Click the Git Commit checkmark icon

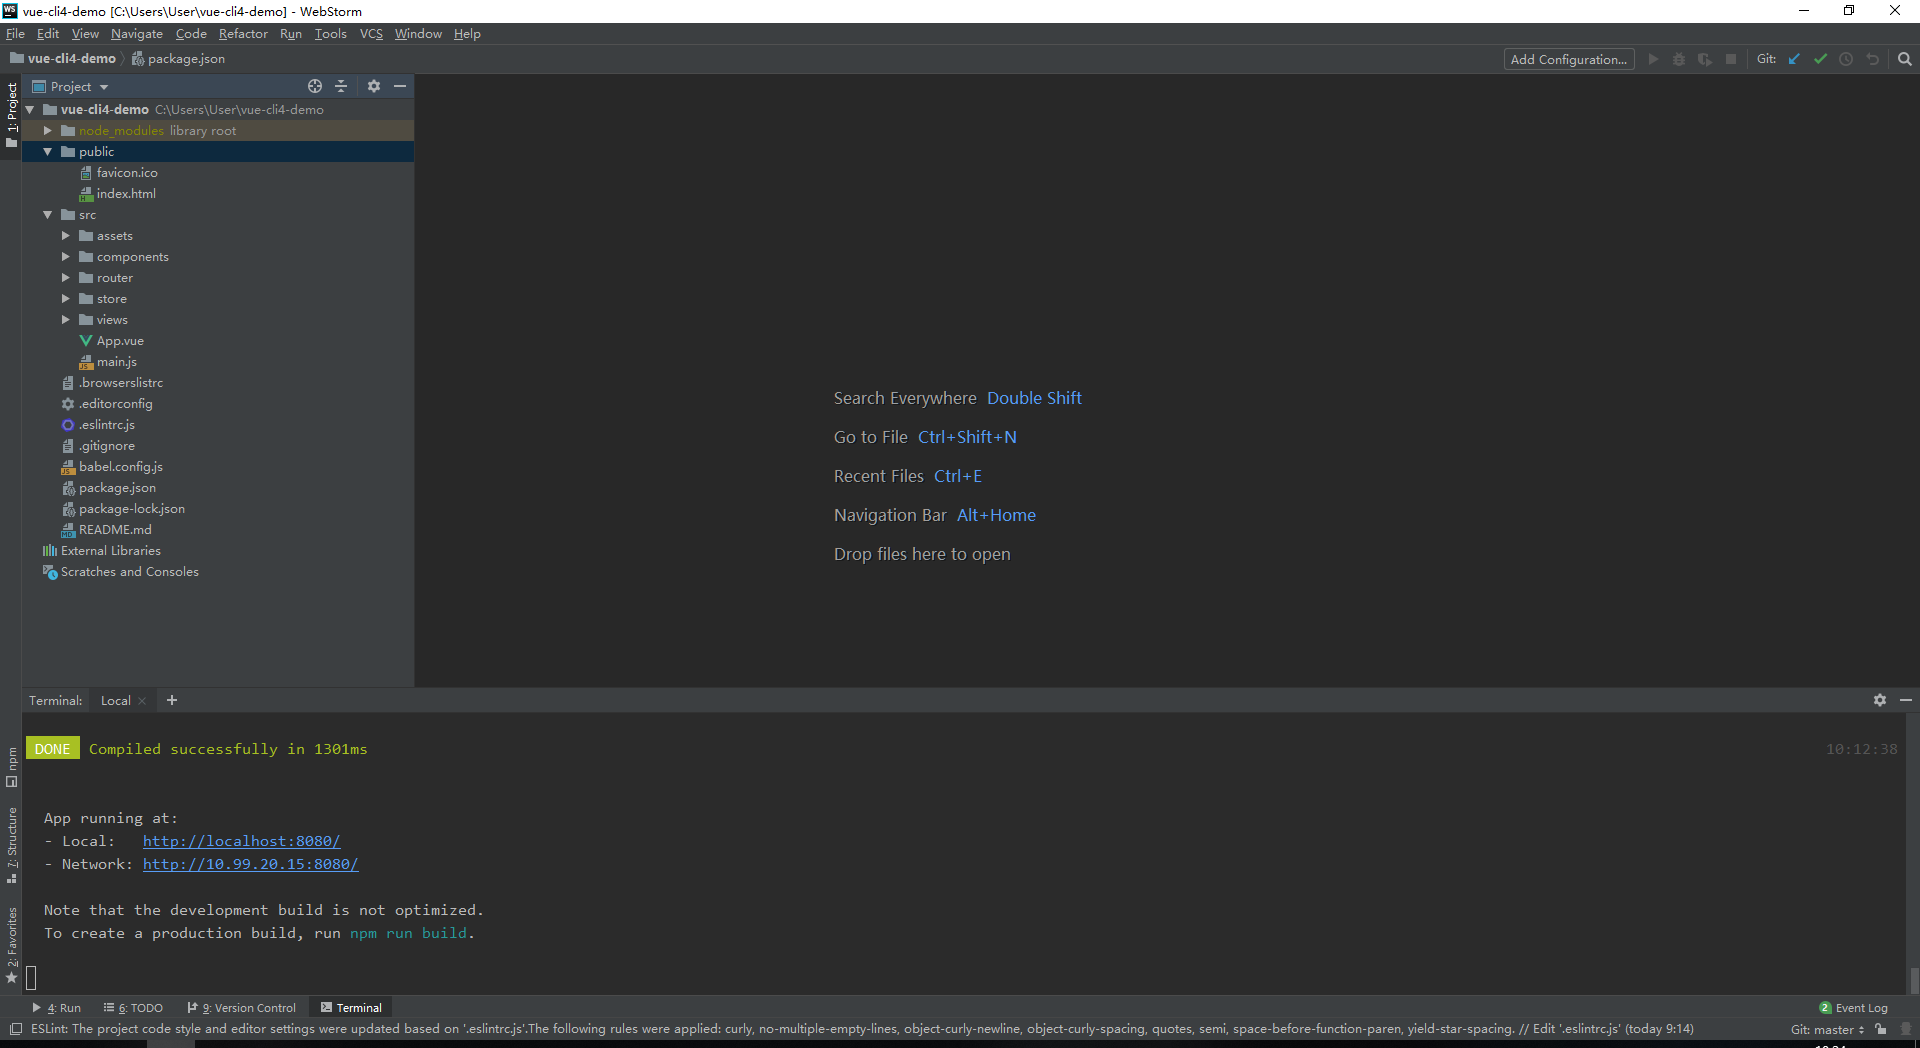(1820, 59)
